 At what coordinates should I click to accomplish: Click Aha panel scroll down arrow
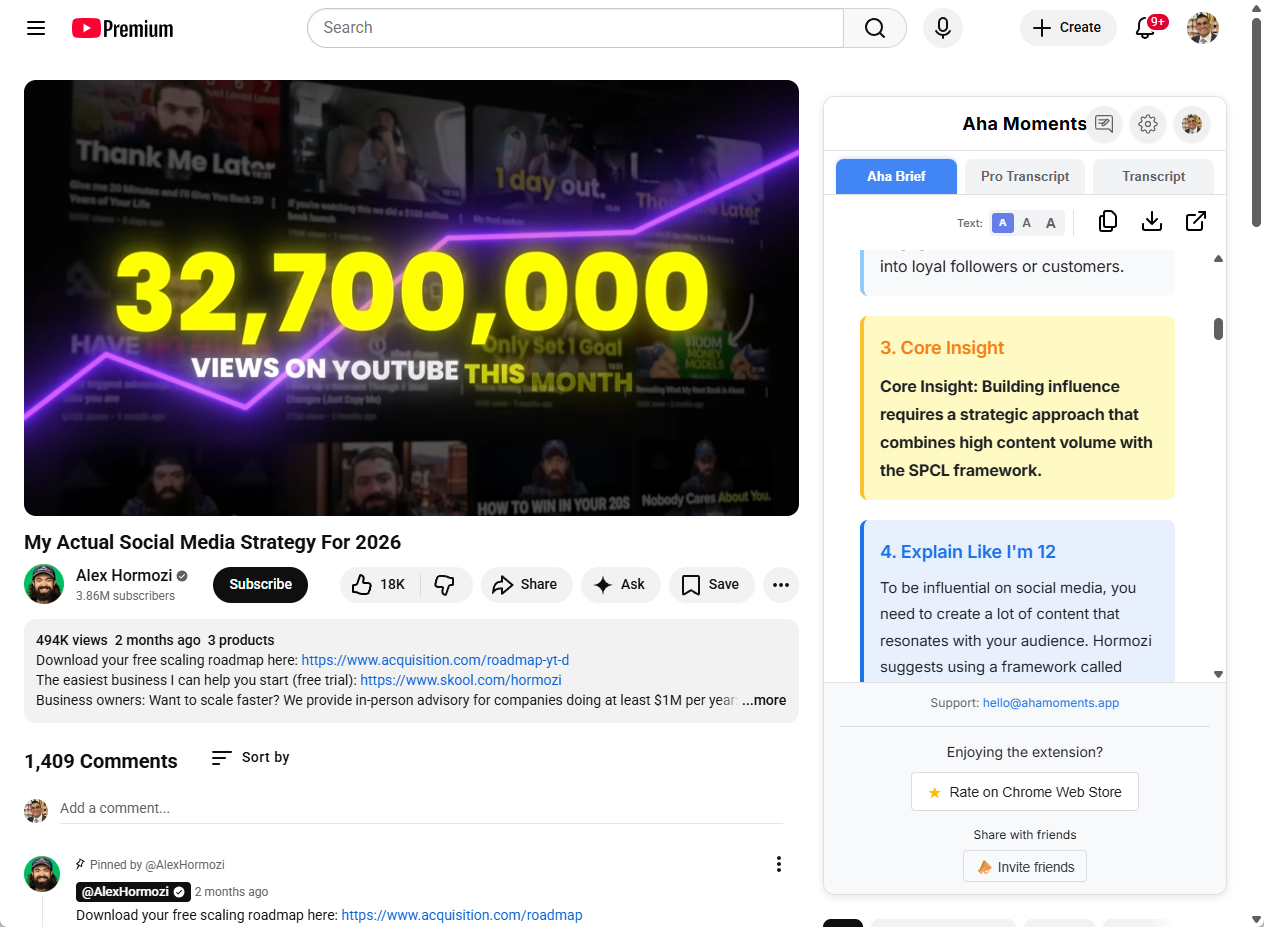(1218, 674)
